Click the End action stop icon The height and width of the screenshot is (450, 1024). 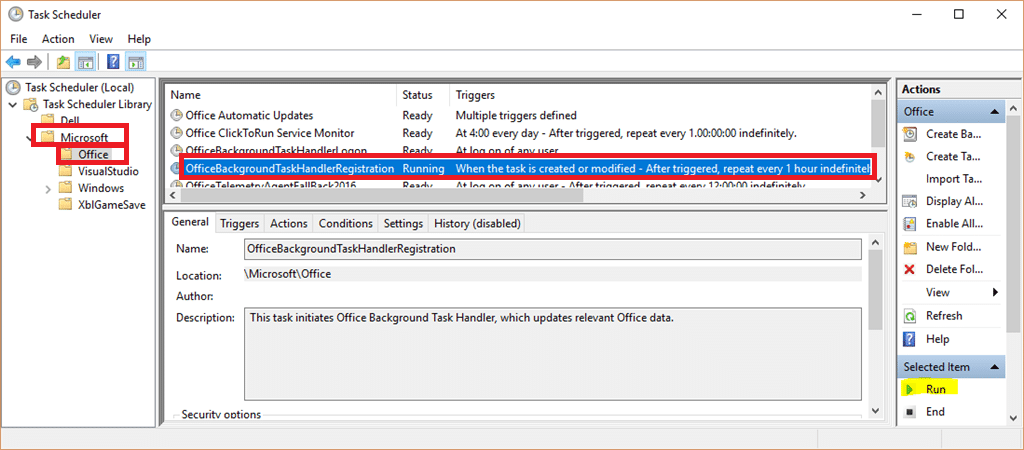pyautogui.click(x=909, y=411)
